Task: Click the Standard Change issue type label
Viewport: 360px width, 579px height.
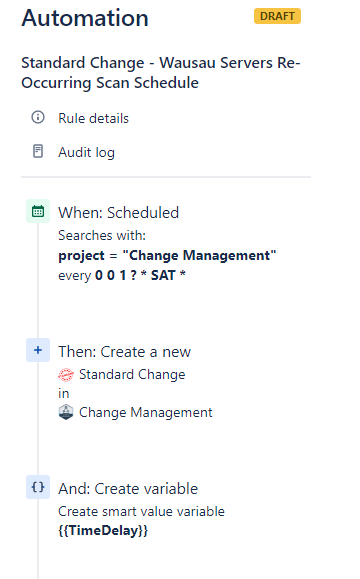Action: coord(132,374)
